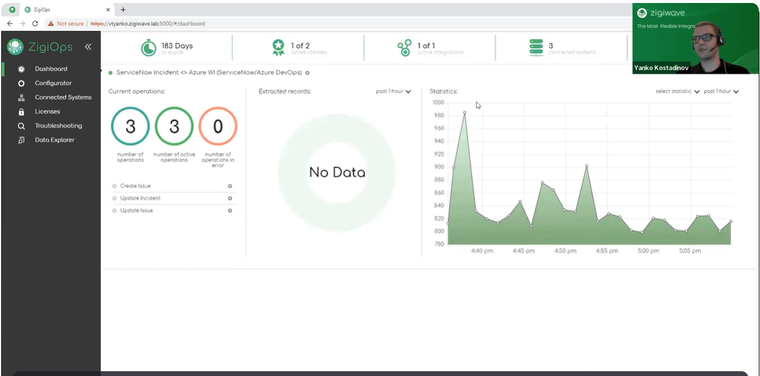
Task: Click number of operations circle
Action: click(130, 126)
